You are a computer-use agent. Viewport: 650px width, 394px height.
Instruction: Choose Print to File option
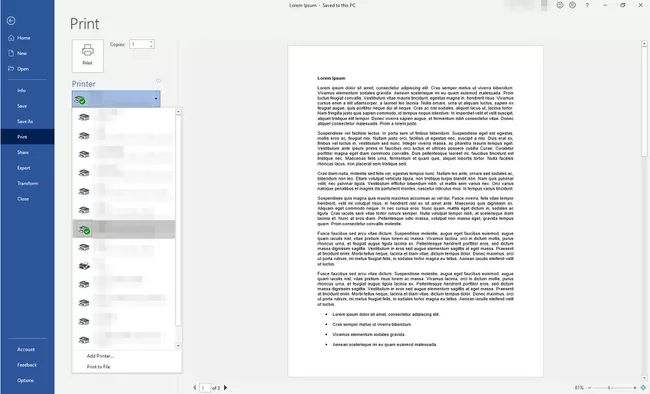coord(99,367)
